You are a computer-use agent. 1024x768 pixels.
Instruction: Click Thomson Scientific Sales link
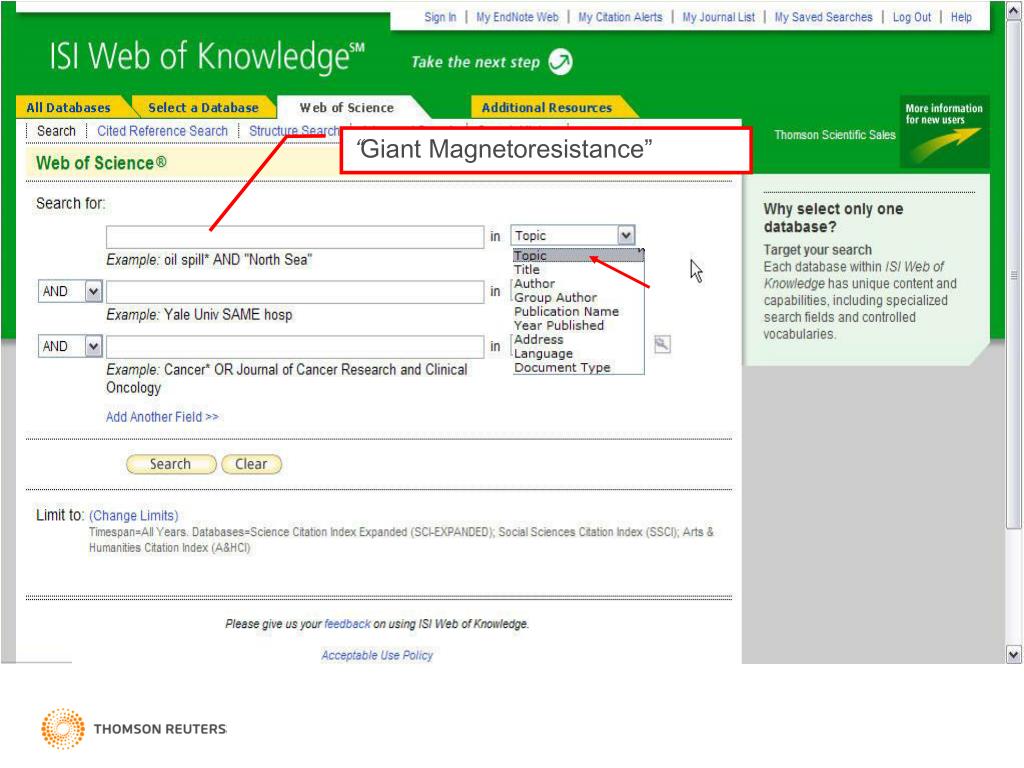[835, 135]
